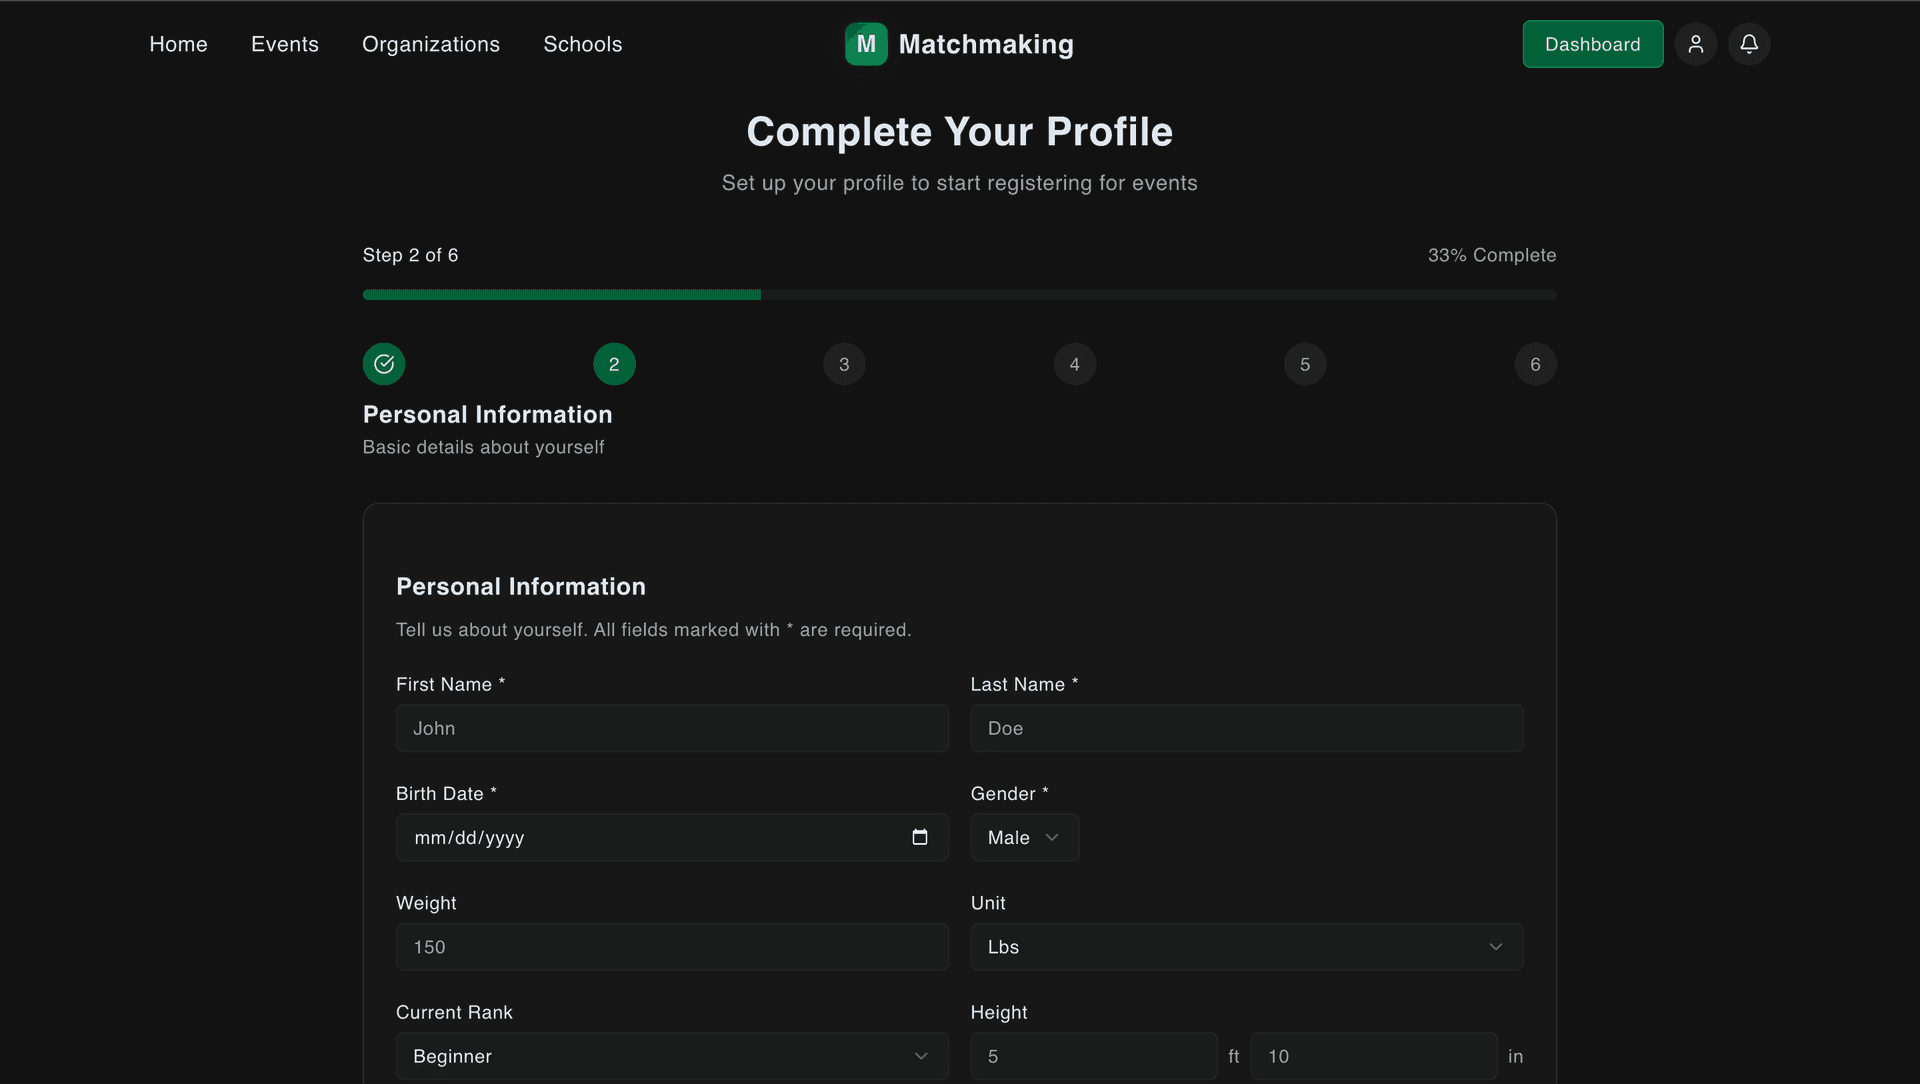The image size is (1920, 1084).
Task: Click the Birth Date mm/dd/yyyy field
Action: tap(672, 837)
